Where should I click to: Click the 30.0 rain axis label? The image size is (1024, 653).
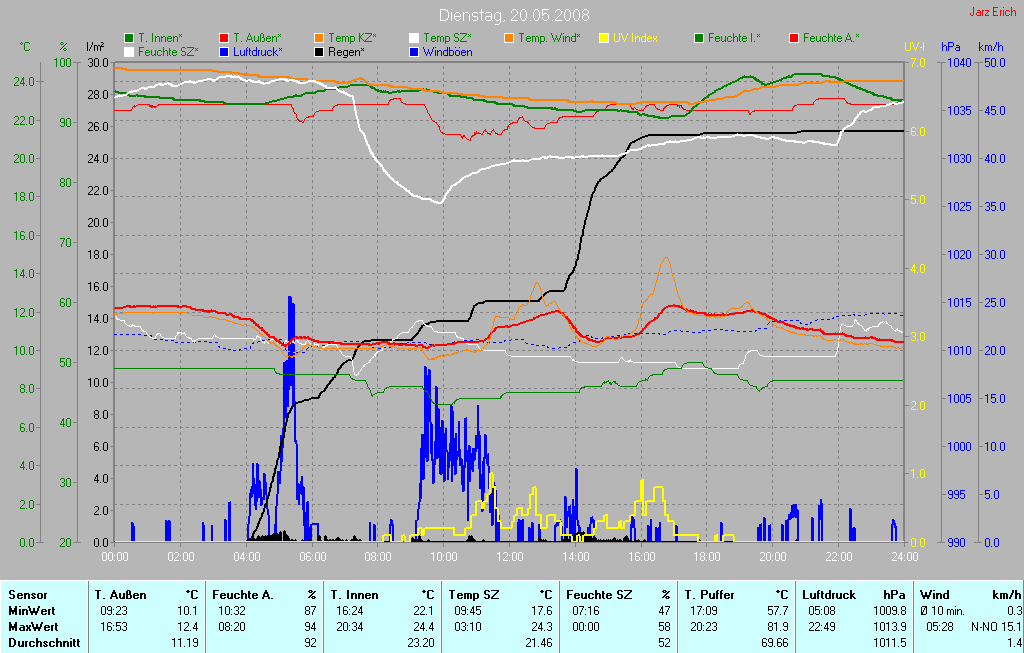pyautogui.click(x=98, y=63)
